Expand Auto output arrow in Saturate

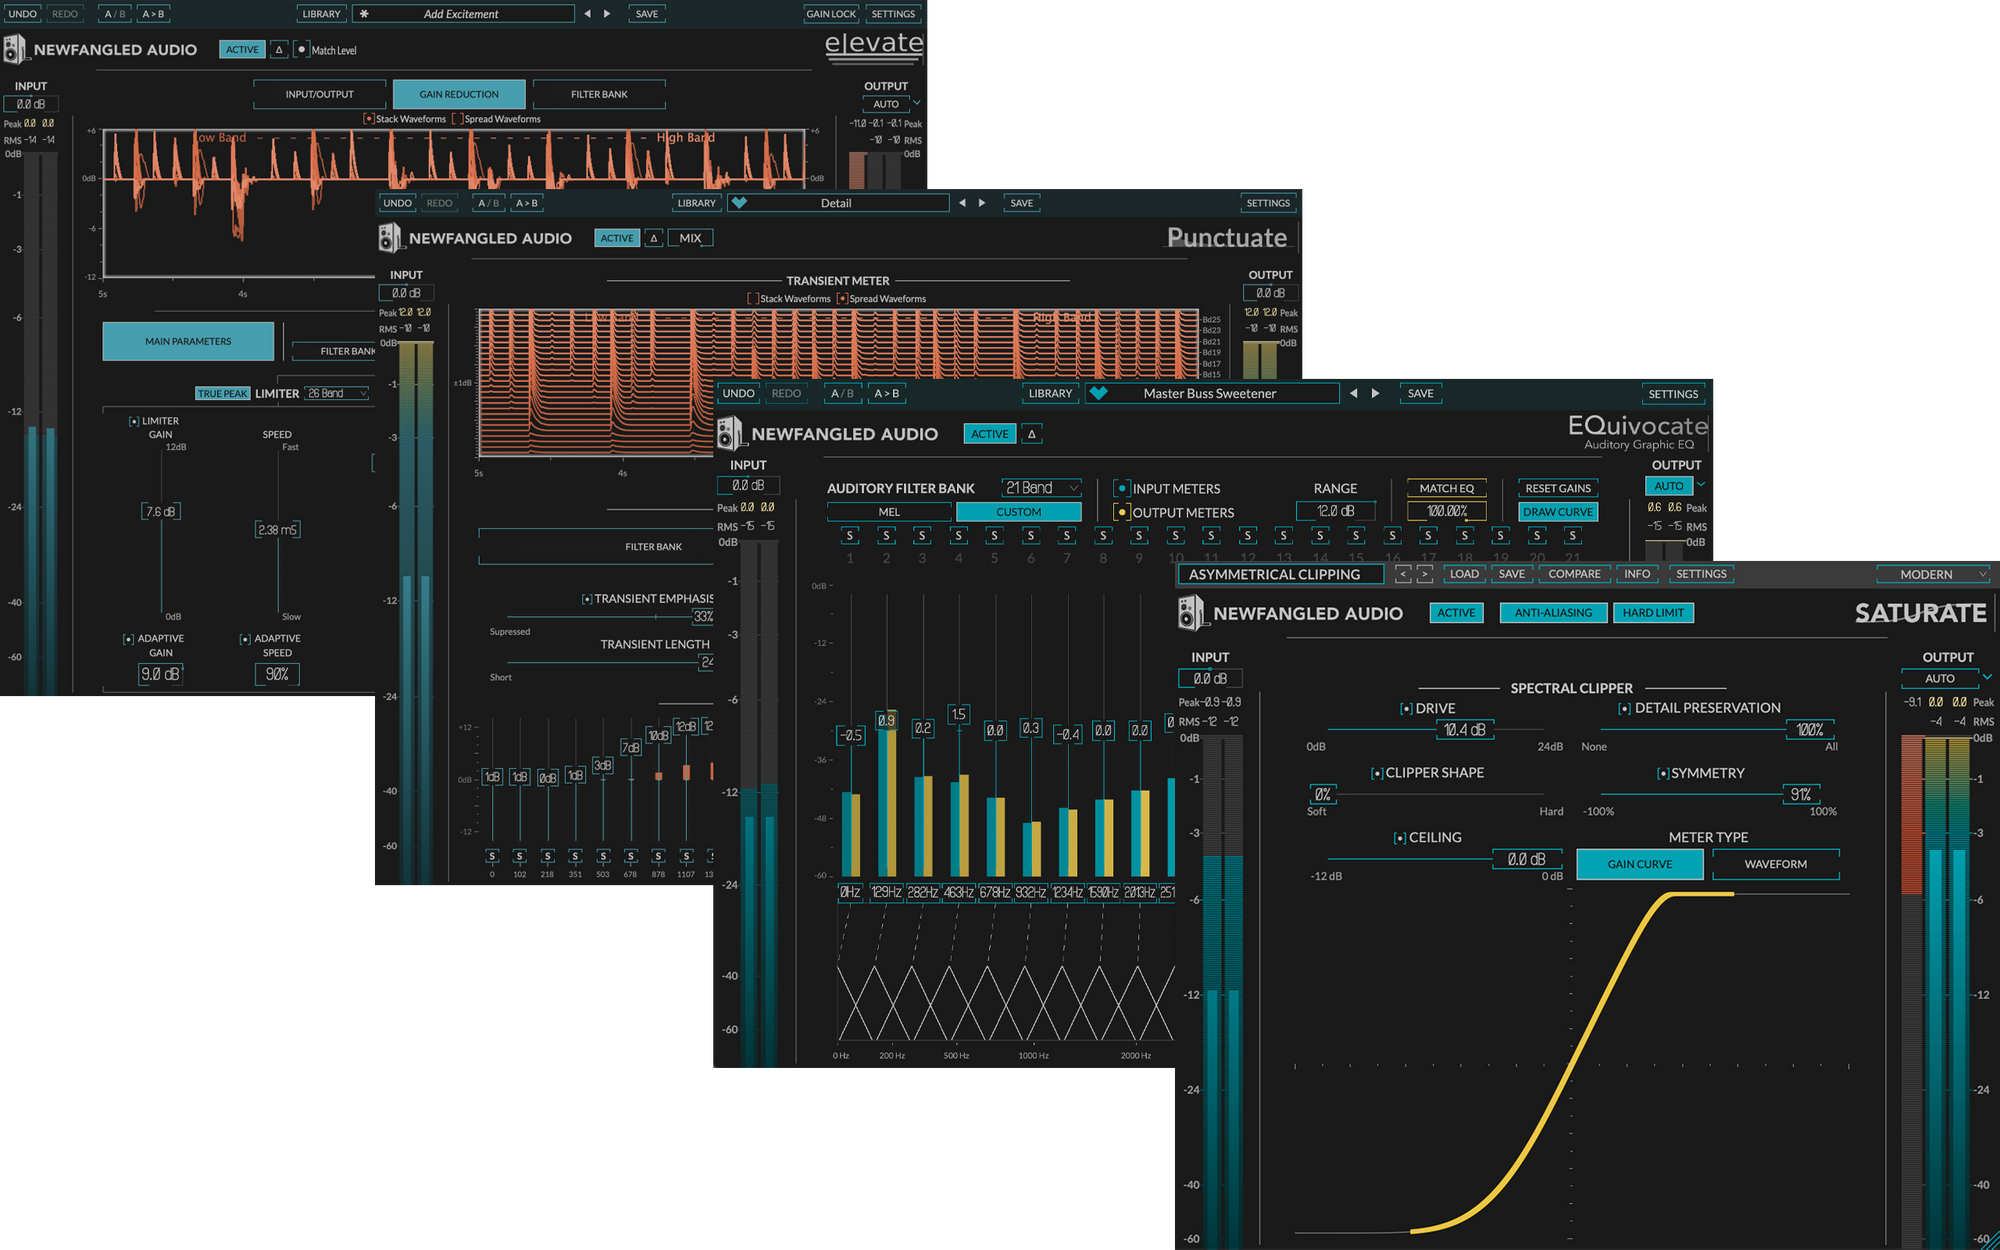point(1987,677)
